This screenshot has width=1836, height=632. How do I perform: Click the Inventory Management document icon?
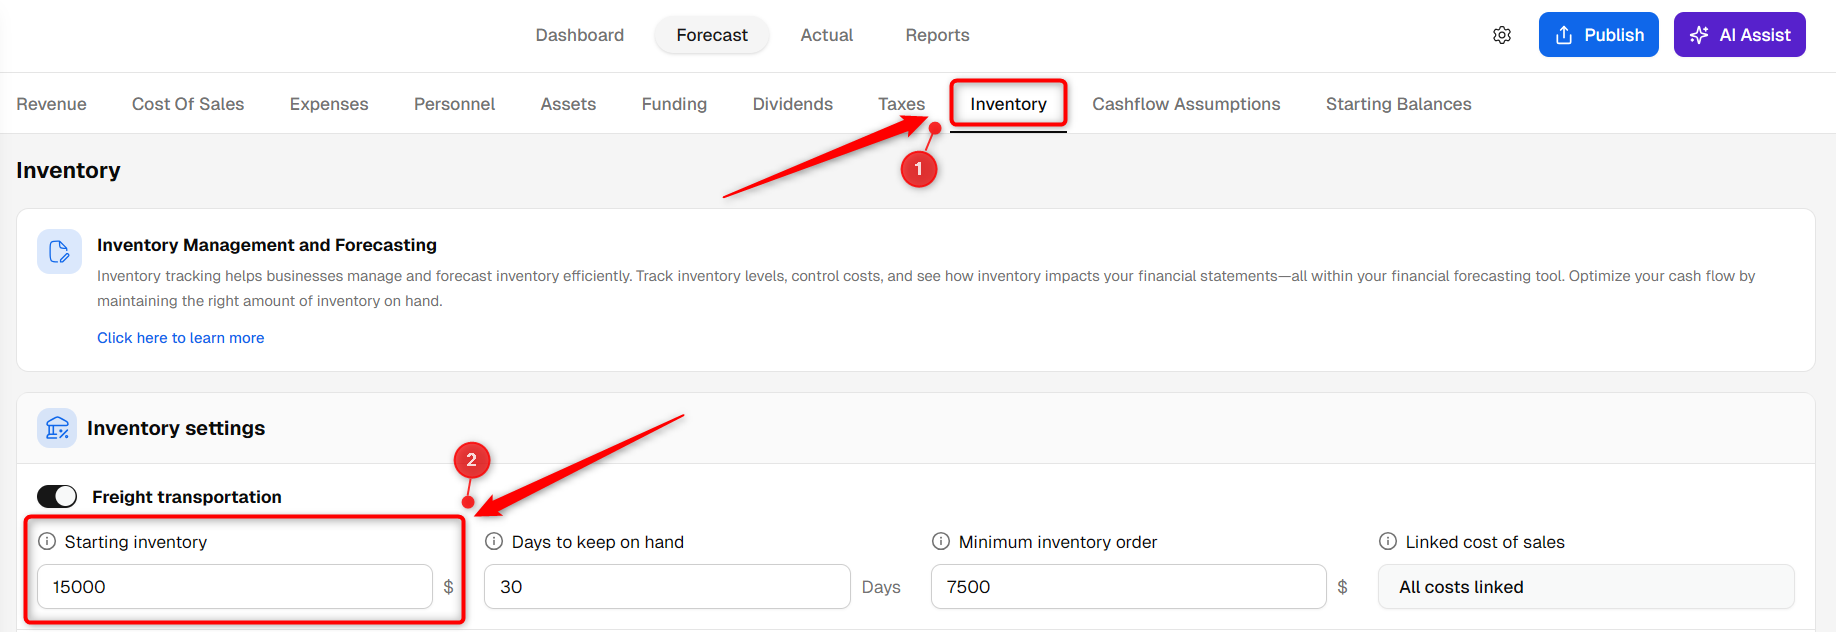[59, 251]
